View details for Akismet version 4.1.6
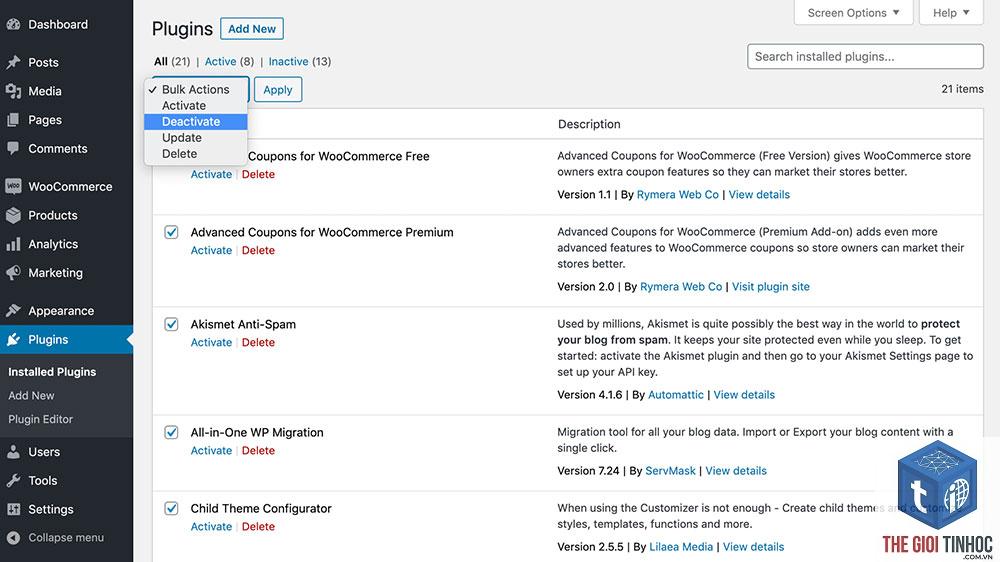 pyautogui.click(x=744, y=395)
